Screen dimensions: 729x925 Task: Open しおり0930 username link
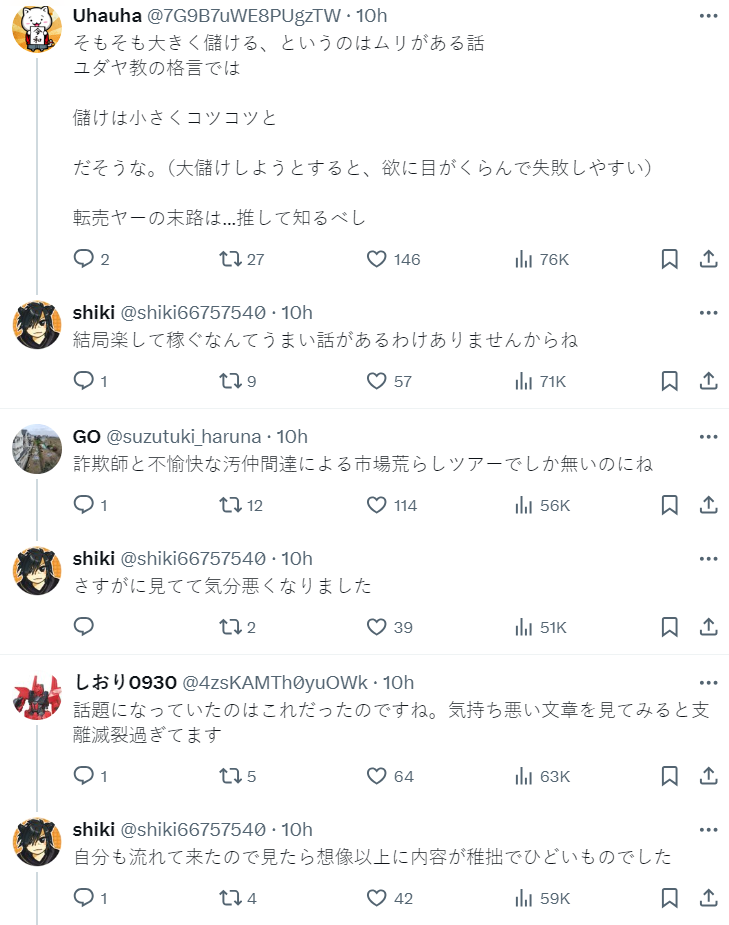pyautogui.click(x=124, y=682)
